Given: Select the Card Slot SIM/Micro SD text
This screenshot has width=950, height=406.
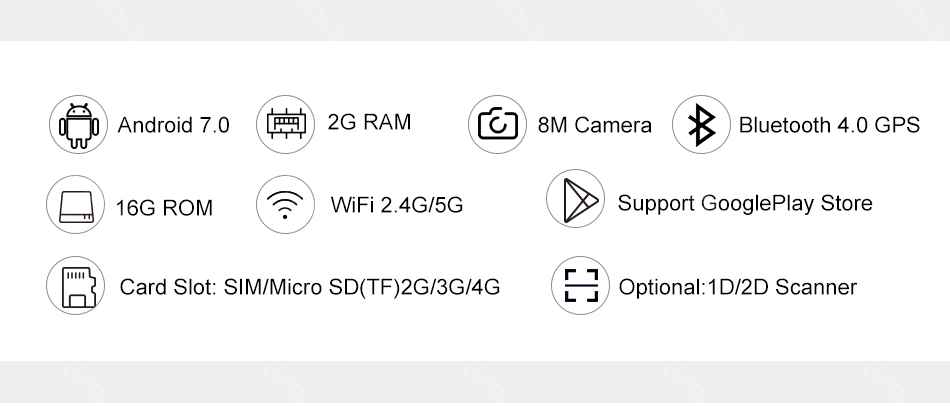Looking at the screenshot, I should click(x=310, y=287).
